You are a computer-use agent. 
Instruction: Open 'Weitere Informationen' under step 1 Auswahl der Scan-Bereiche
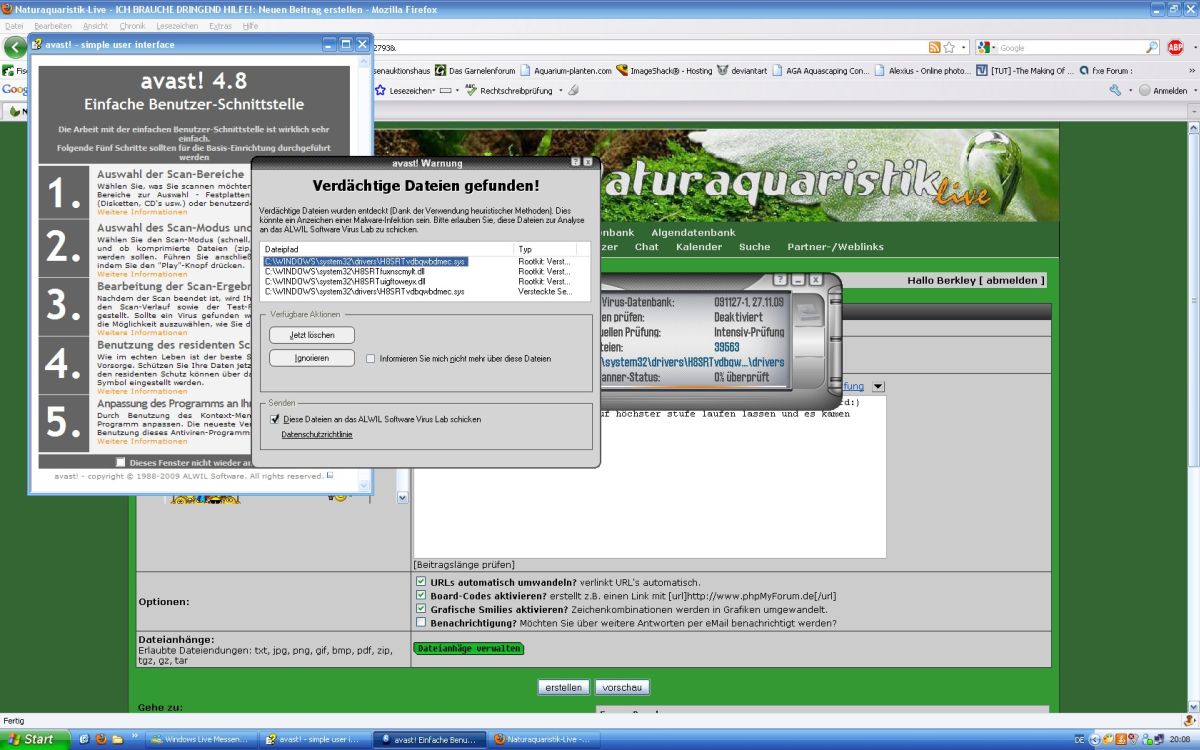[x=142, y=213]
